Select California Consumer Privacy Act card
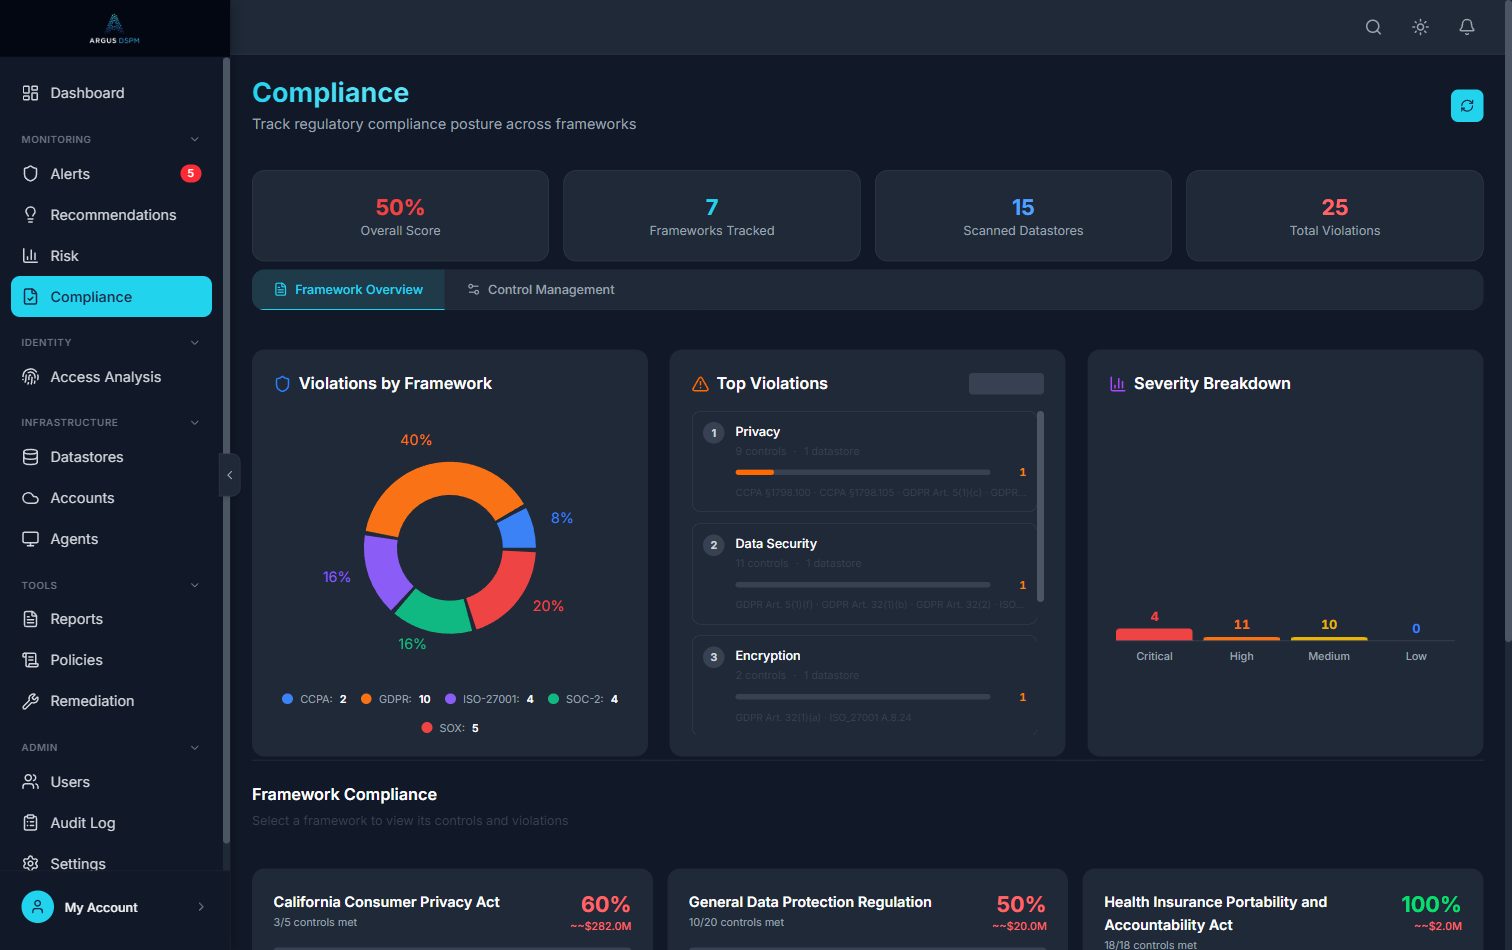Image resolution: width=1512 pixels, height=950 pixels. [x=452, y=910]
